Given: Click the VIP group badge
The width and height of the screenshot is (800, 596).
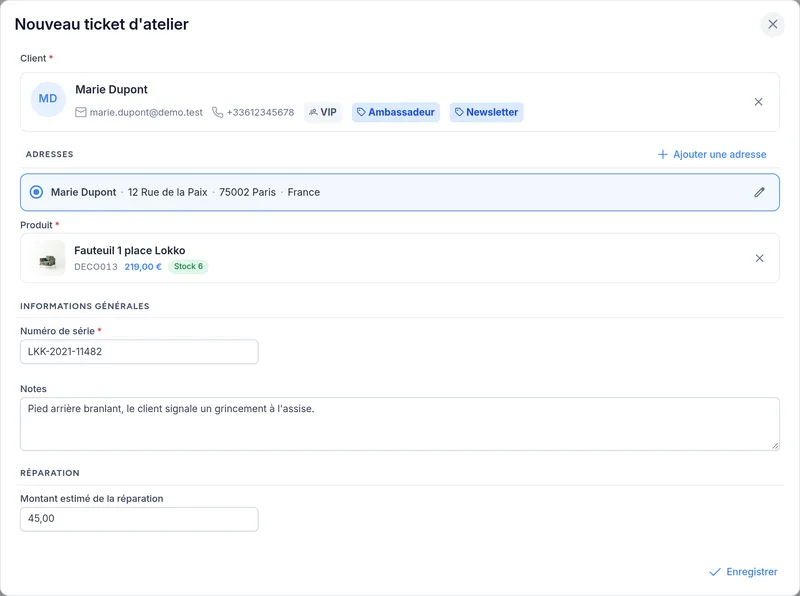Looking at the screenshot, I should 323,112.
